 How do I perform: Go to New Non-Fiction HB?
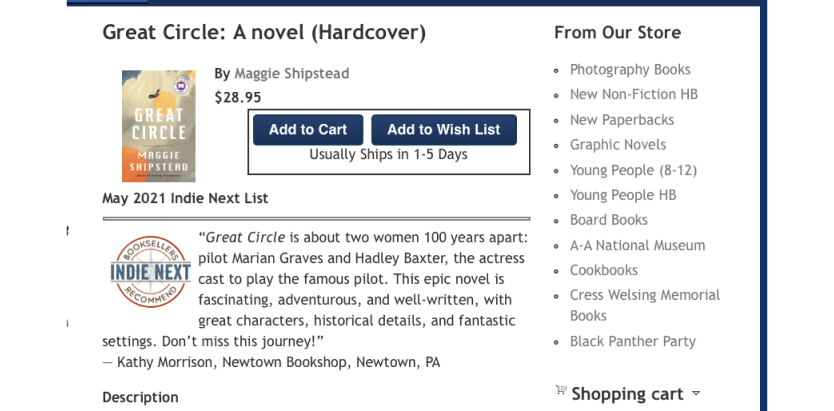coord(634,94)
